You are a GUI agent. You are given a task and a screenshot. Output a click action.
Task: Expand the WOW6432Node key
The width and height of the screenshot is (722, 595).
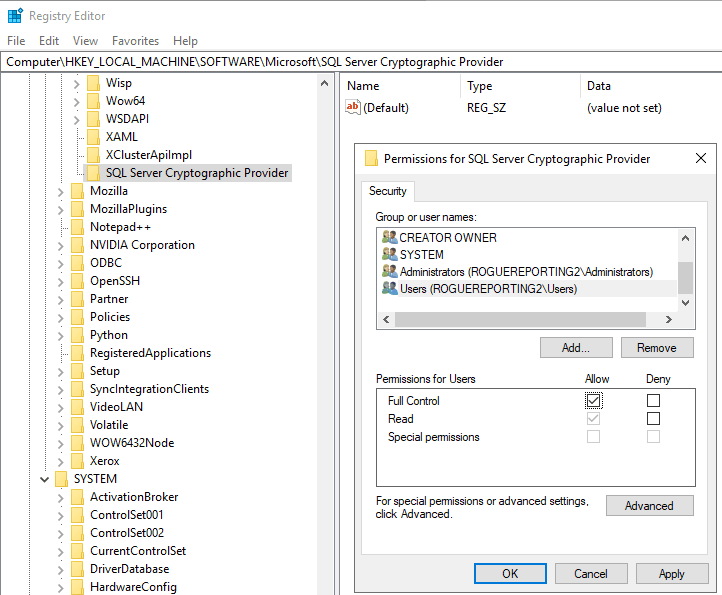(60, 444)
